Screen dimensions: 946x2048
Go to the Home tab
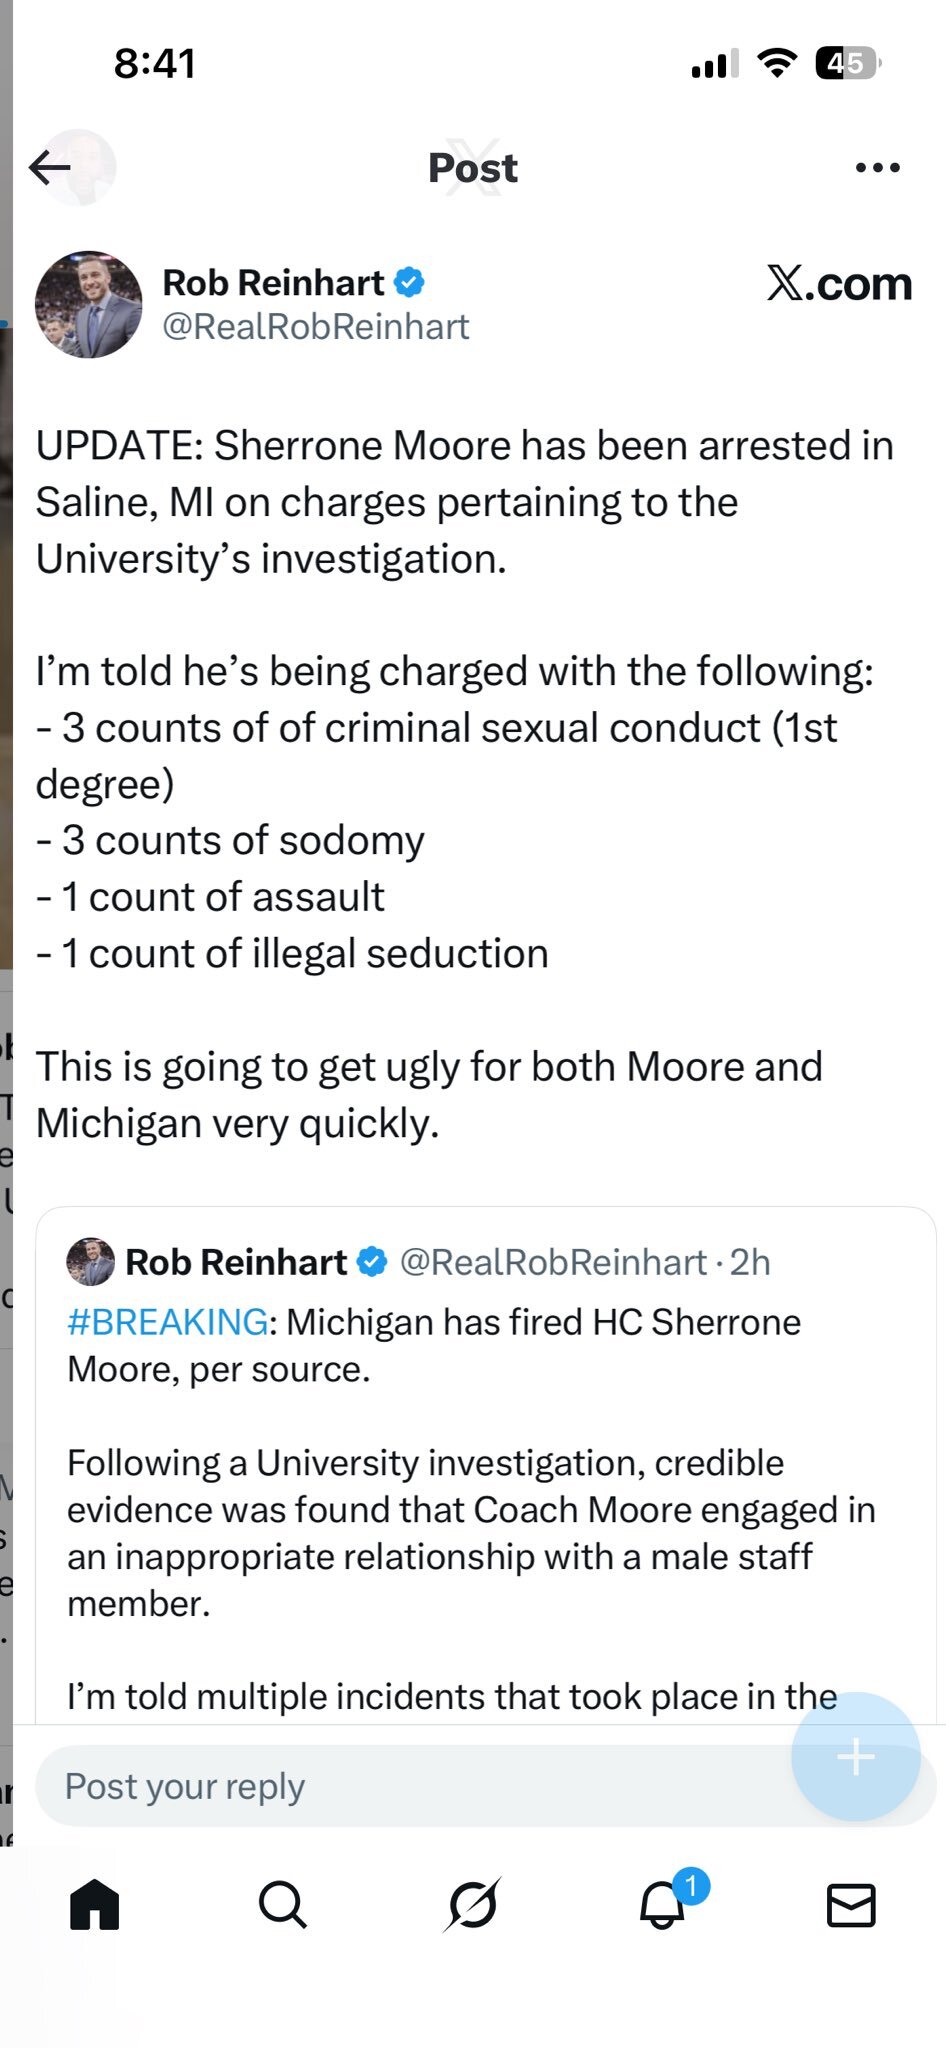click(95, 1904)
